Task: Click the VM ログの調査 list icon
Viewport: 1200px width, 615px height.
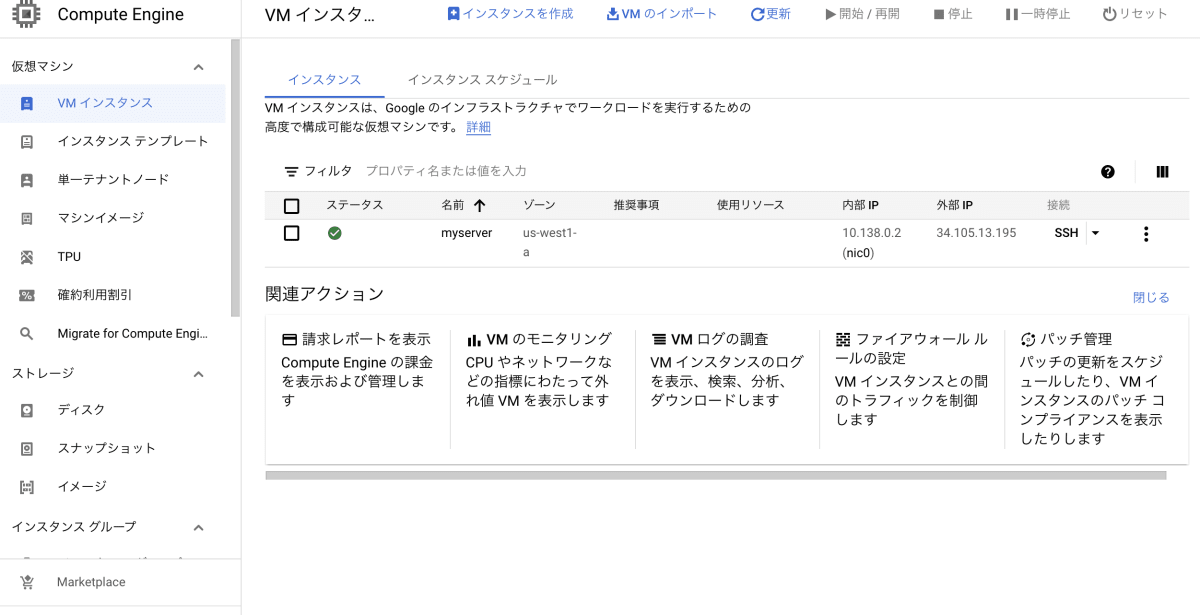Action: pos(659,340)
